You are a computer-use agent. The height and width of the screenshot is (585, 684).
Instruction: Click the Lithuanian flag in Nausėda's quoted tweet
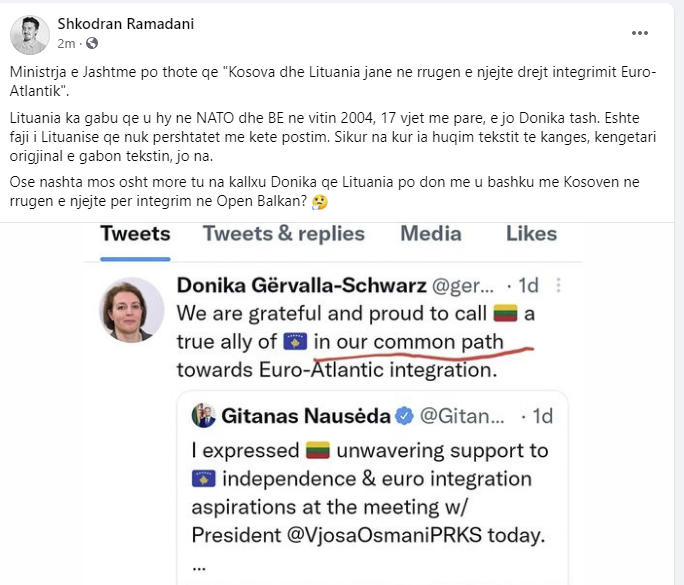click(x=318, y=450)
